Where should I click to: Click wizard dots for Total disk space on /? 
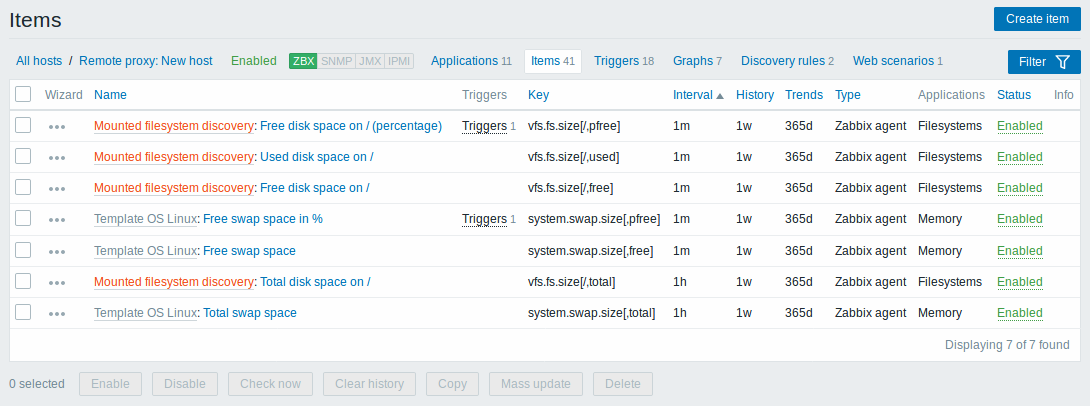pos(57,282)
